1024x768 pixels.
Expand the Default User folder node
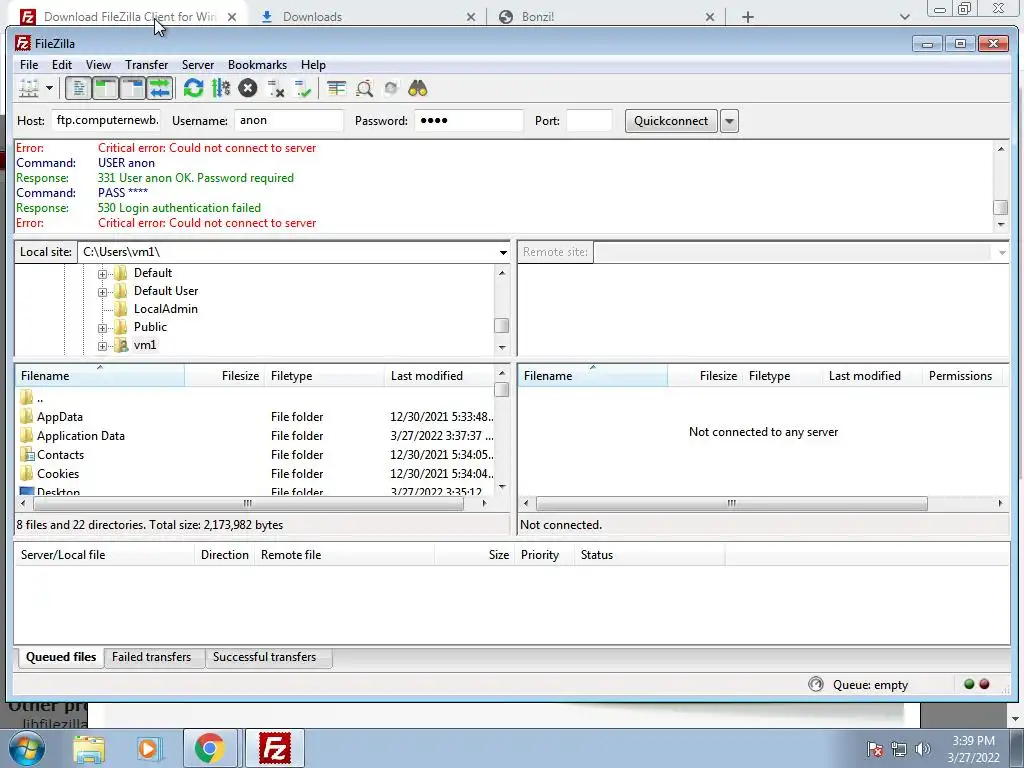(103, 292)
